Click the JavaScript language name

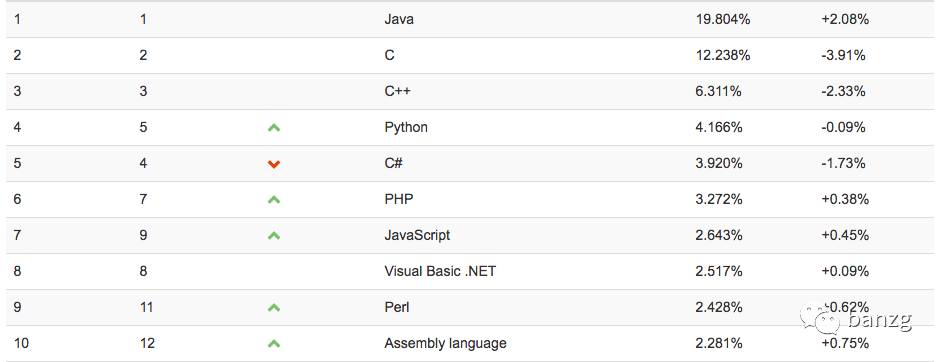[x=417, y=235]
